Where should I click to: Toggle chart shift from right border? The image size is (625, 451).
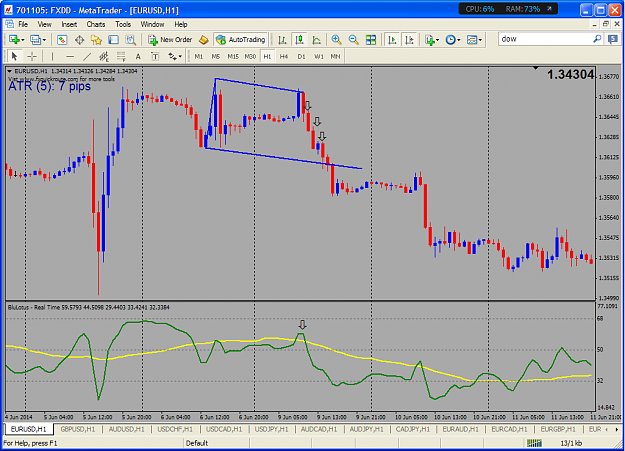click(x=409, y=39)
